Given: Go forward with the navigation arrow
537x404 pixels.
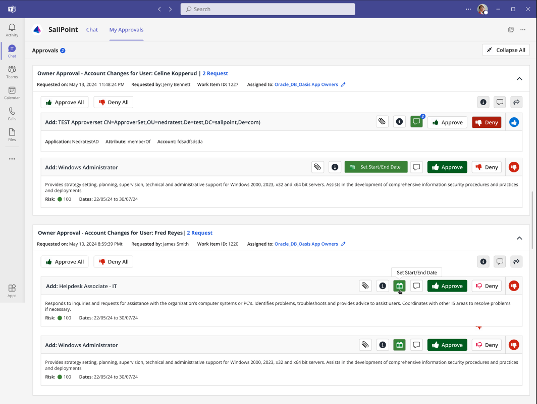Looking at the screenshot, I should click(x=170, y=9).
